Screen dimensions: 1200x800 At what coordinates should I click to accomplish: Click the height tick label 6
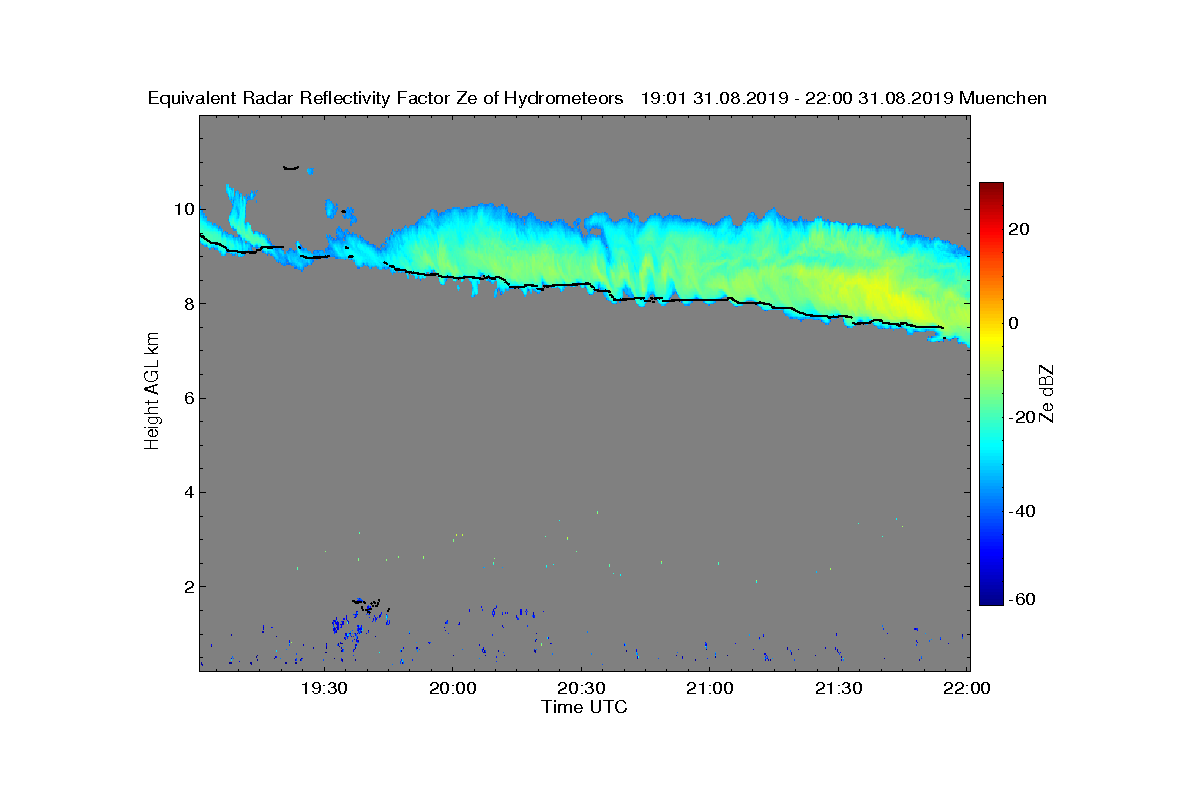tap(187, 398)
